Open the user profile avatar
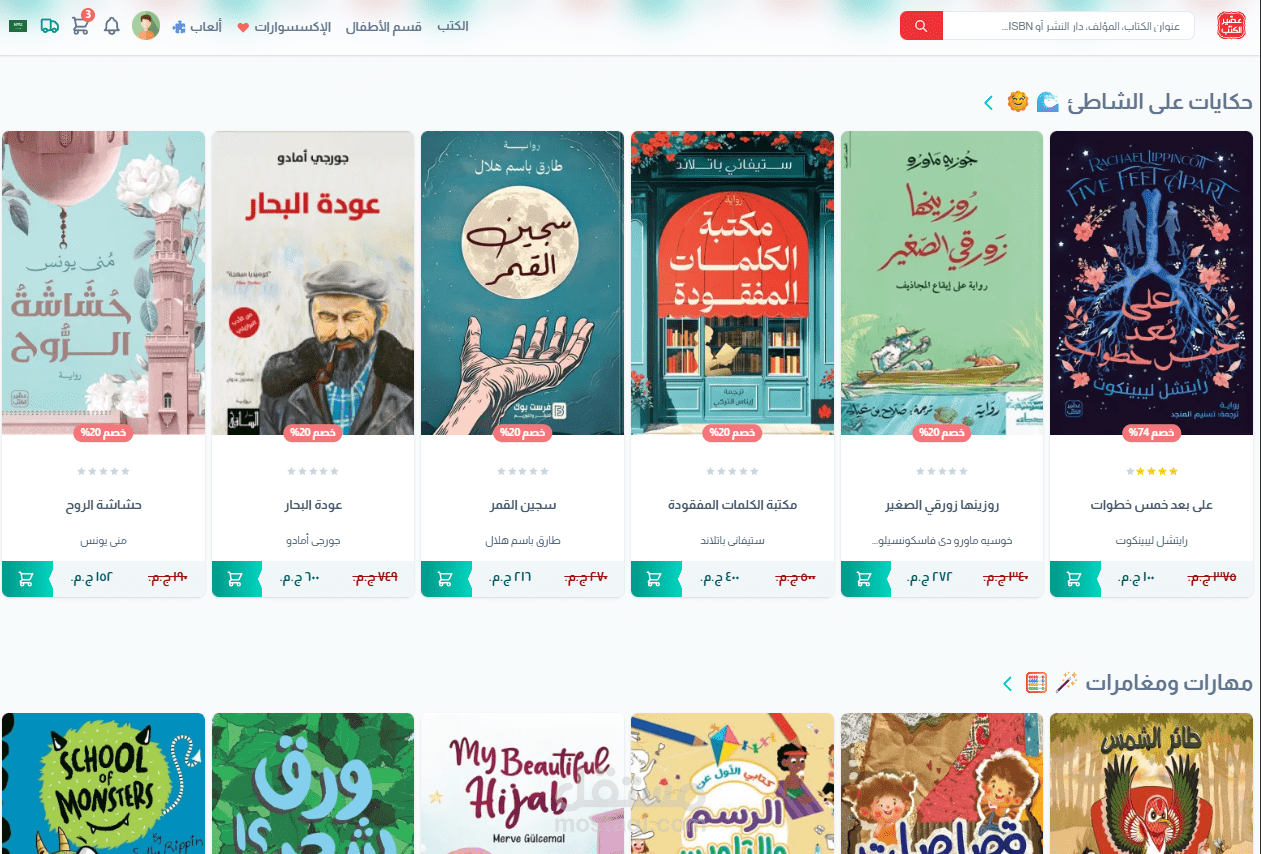The height and width of the screenshot is (854, 1261). [x=146, y=26]
